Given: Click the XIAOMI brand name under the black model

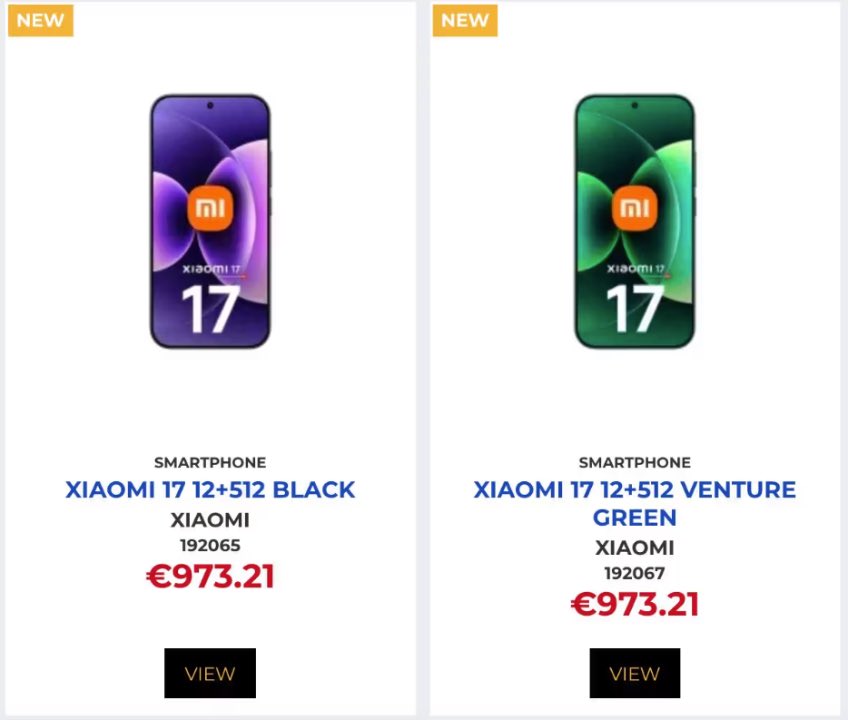Looking at the screenshot, I should pos(210,520).
